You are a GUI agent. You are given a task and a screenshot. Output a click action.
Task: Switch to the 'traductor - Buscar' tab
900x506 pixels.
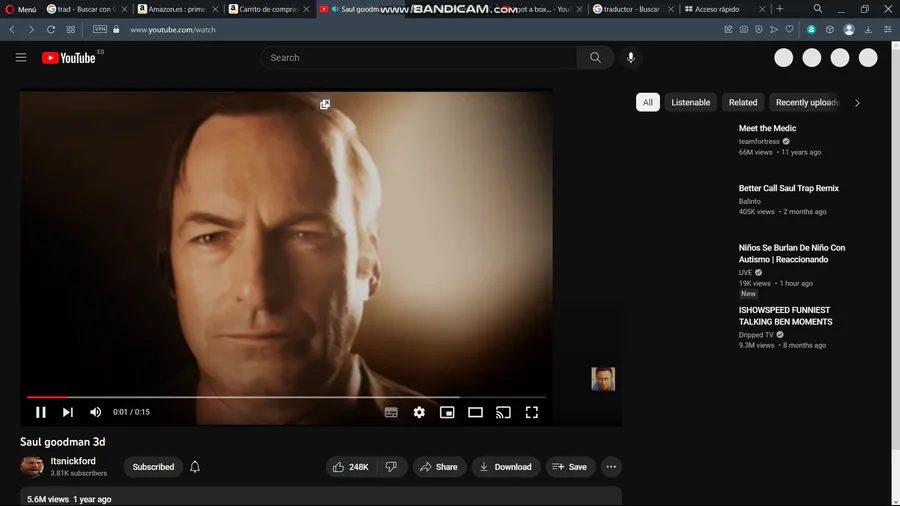tap(631, 9)
